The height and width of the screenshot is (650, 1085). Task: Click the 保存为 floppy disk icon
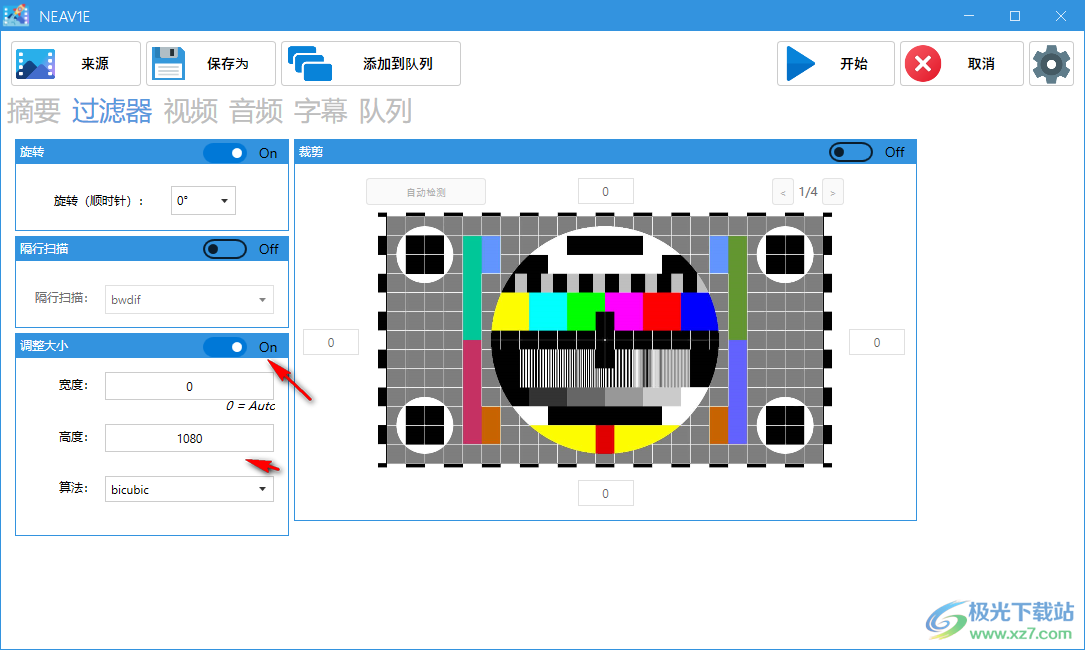tap(168, 64)
